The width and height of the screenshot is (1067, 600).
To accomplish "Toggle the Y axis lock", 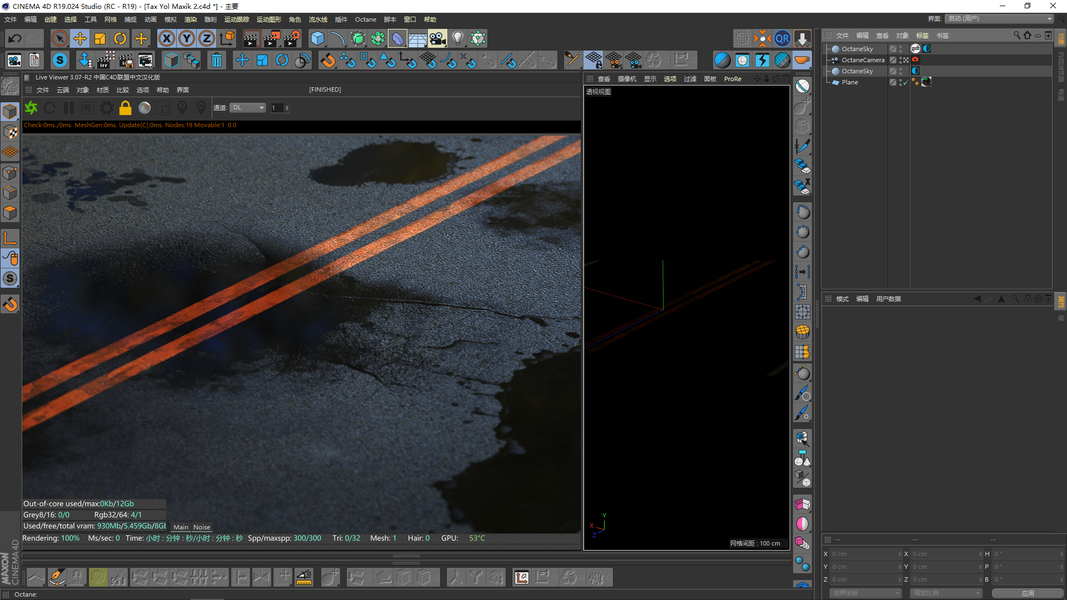I will (186, 39).
